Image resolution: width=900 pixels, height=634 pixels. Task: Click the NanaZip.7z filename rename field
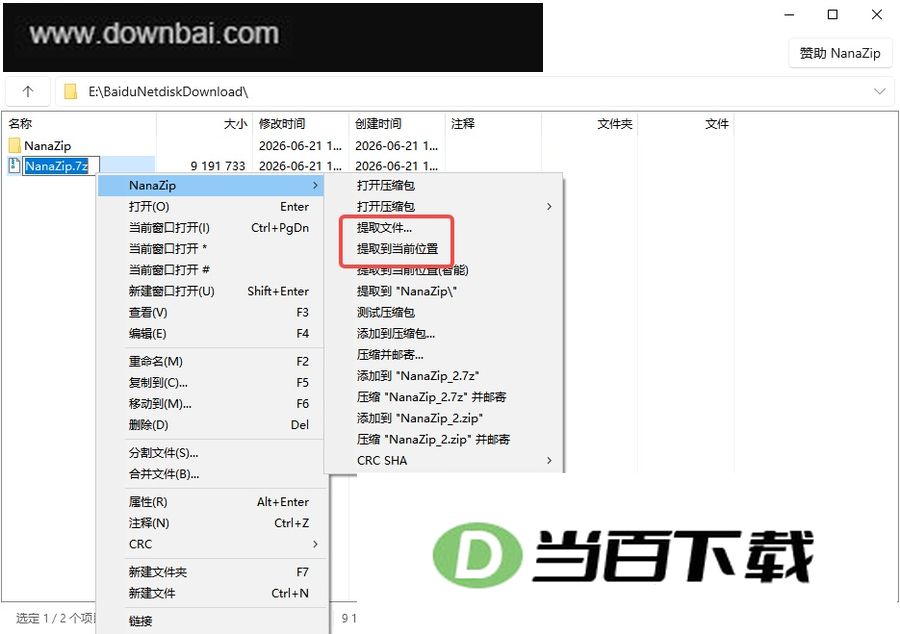click(x=60, y=166)
